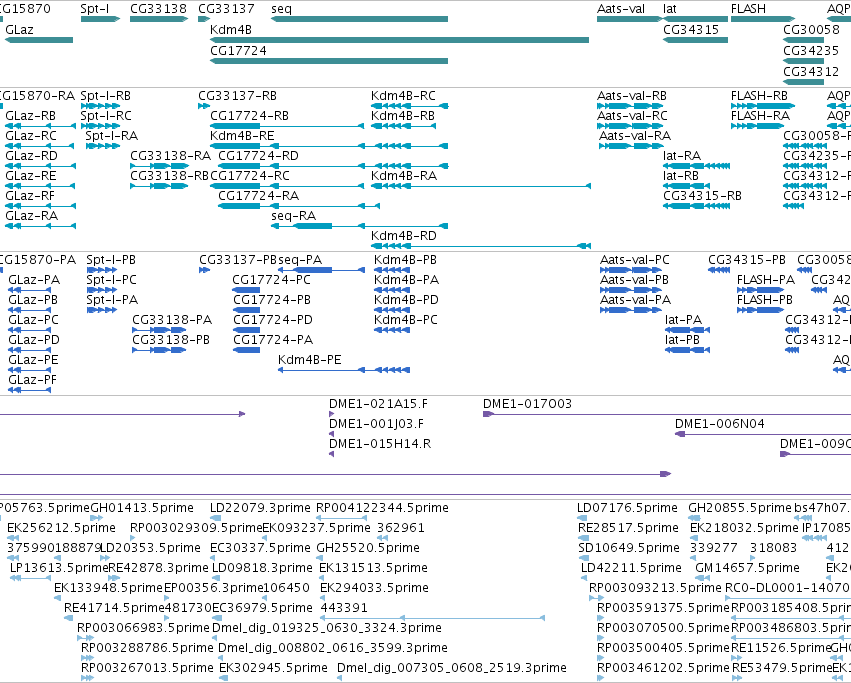The height and width of the screenshot is (683, 851).
Task: Click the DME1-015H14.R marker
Action: tap(332, 454)
